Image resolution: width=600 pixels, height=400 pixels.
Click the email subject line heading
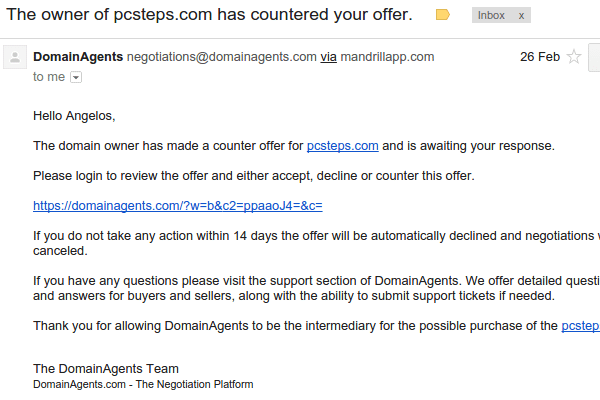(210, 15)
